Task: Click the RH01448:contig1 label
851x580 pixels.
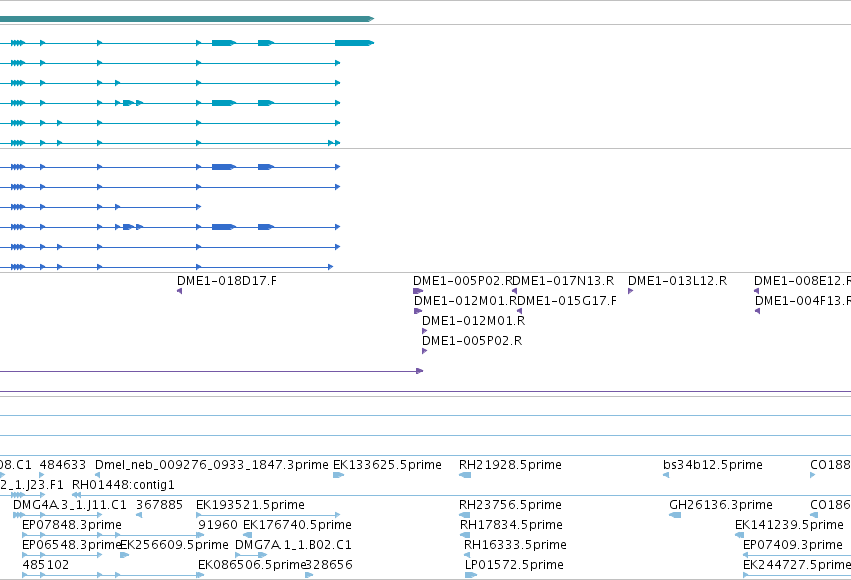Action: [x=123, y=485]
